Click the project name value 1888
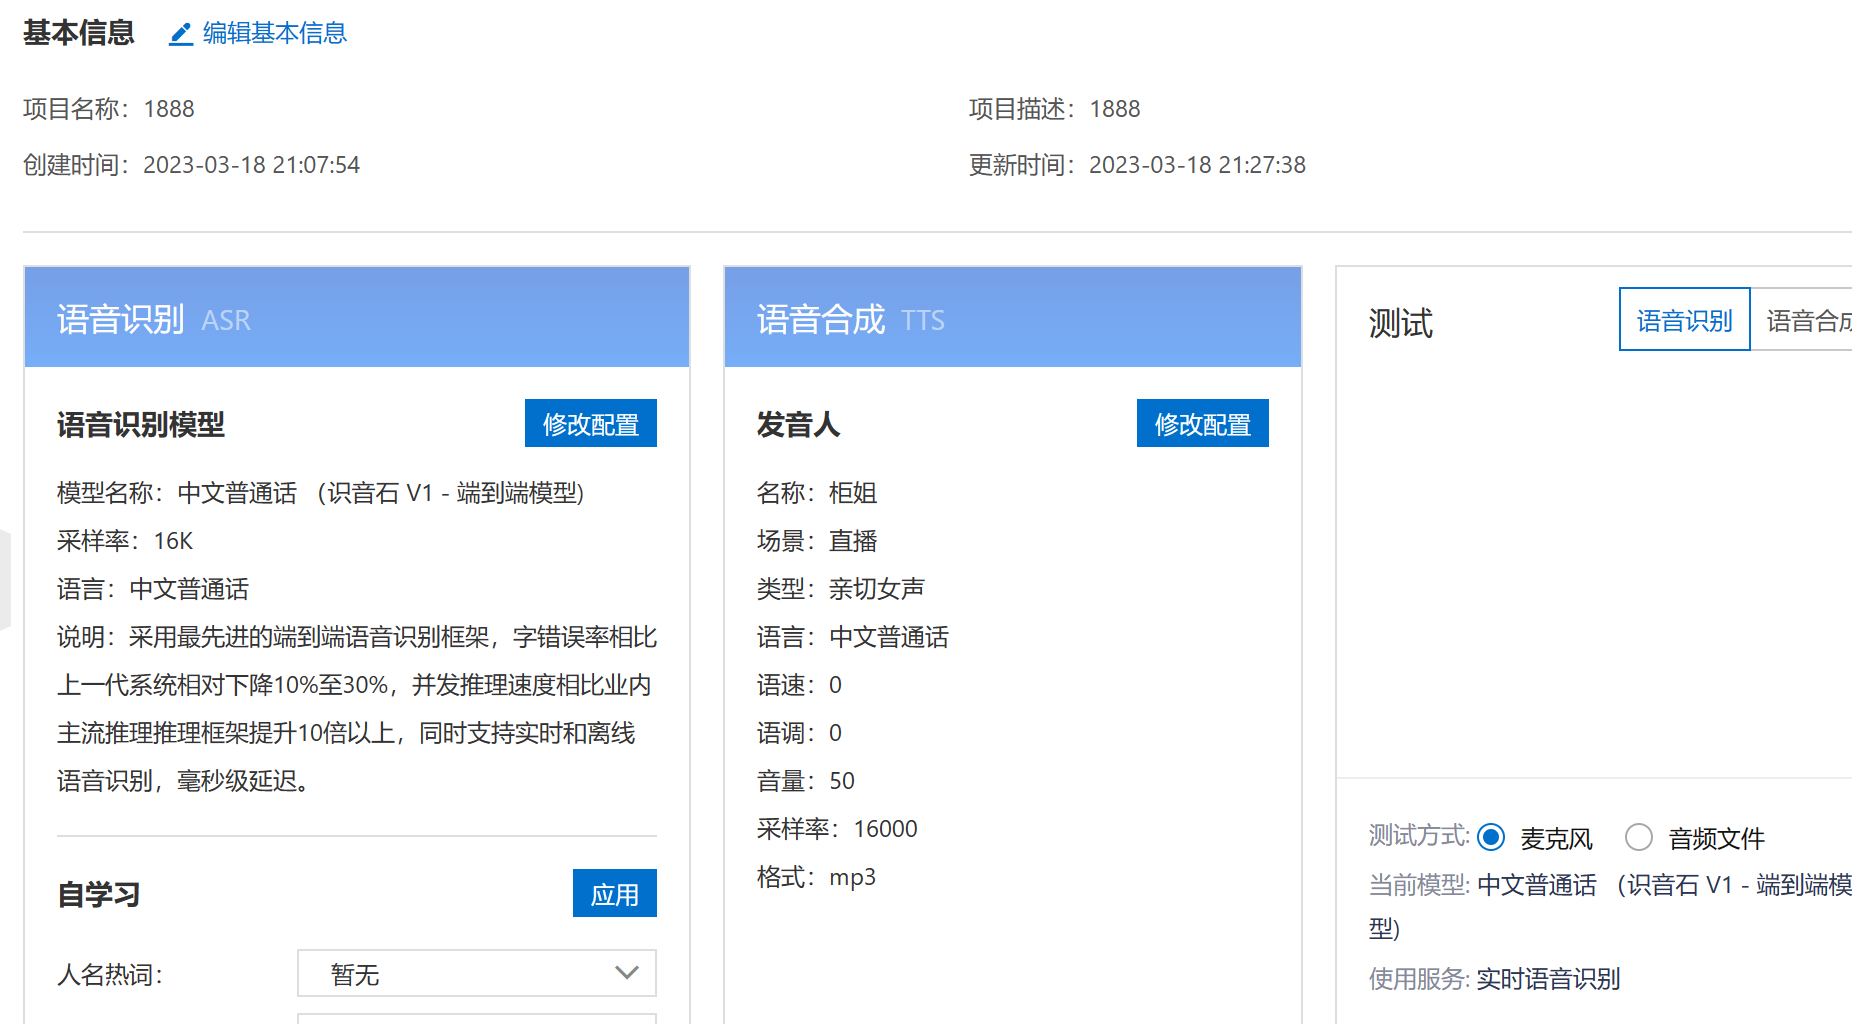This screenshot has height=1024, width=1852. coord(169,109)
